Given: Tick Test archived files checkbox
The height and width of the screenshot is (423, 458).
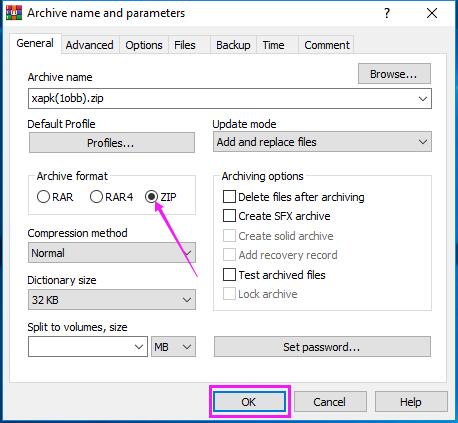Looking at the screenshot, I should tap(229, 275).
